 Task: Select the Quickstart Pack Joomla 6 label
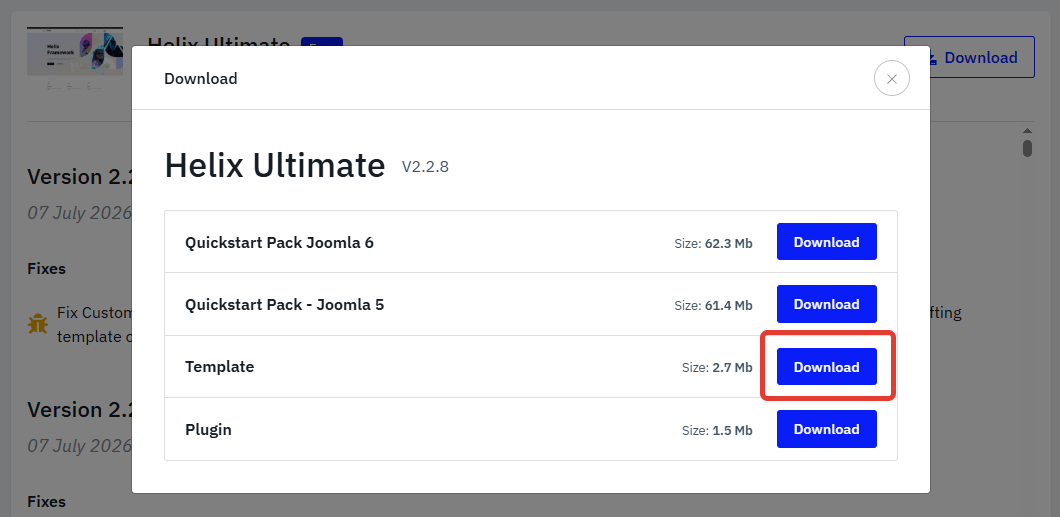click(x=279, y=242)
